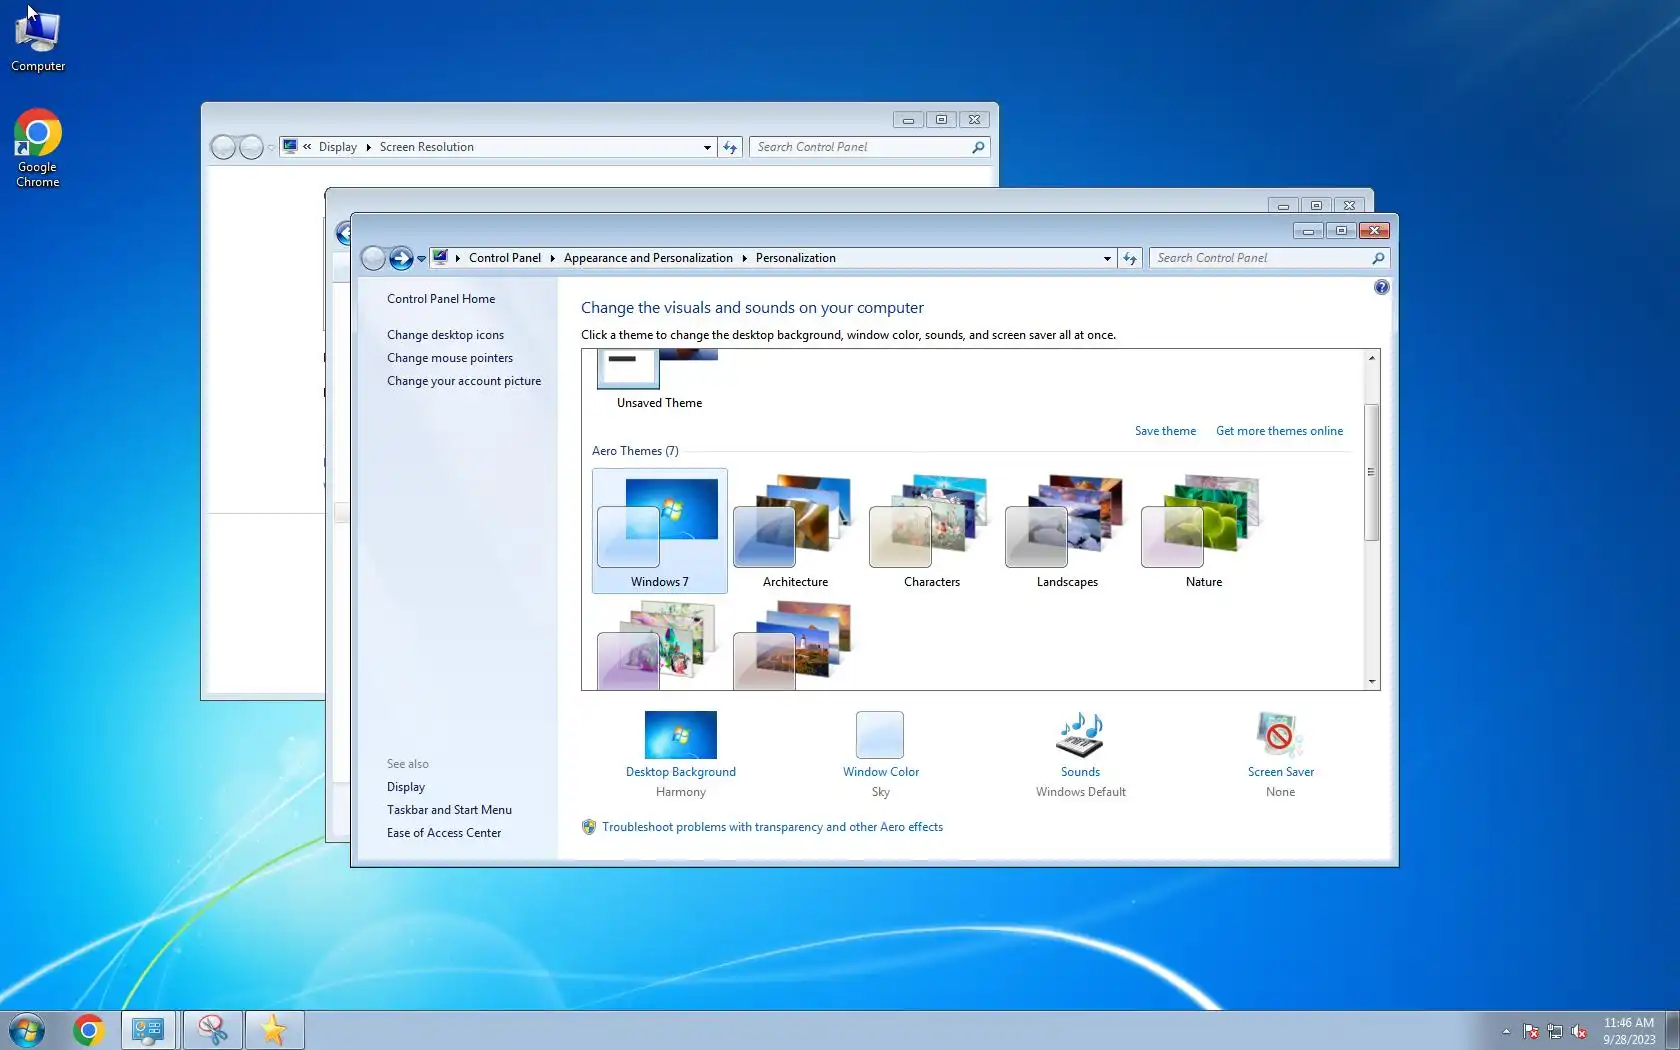Click the Save theme link
1680x1050 pixels.
click(x=1165, y=431)
